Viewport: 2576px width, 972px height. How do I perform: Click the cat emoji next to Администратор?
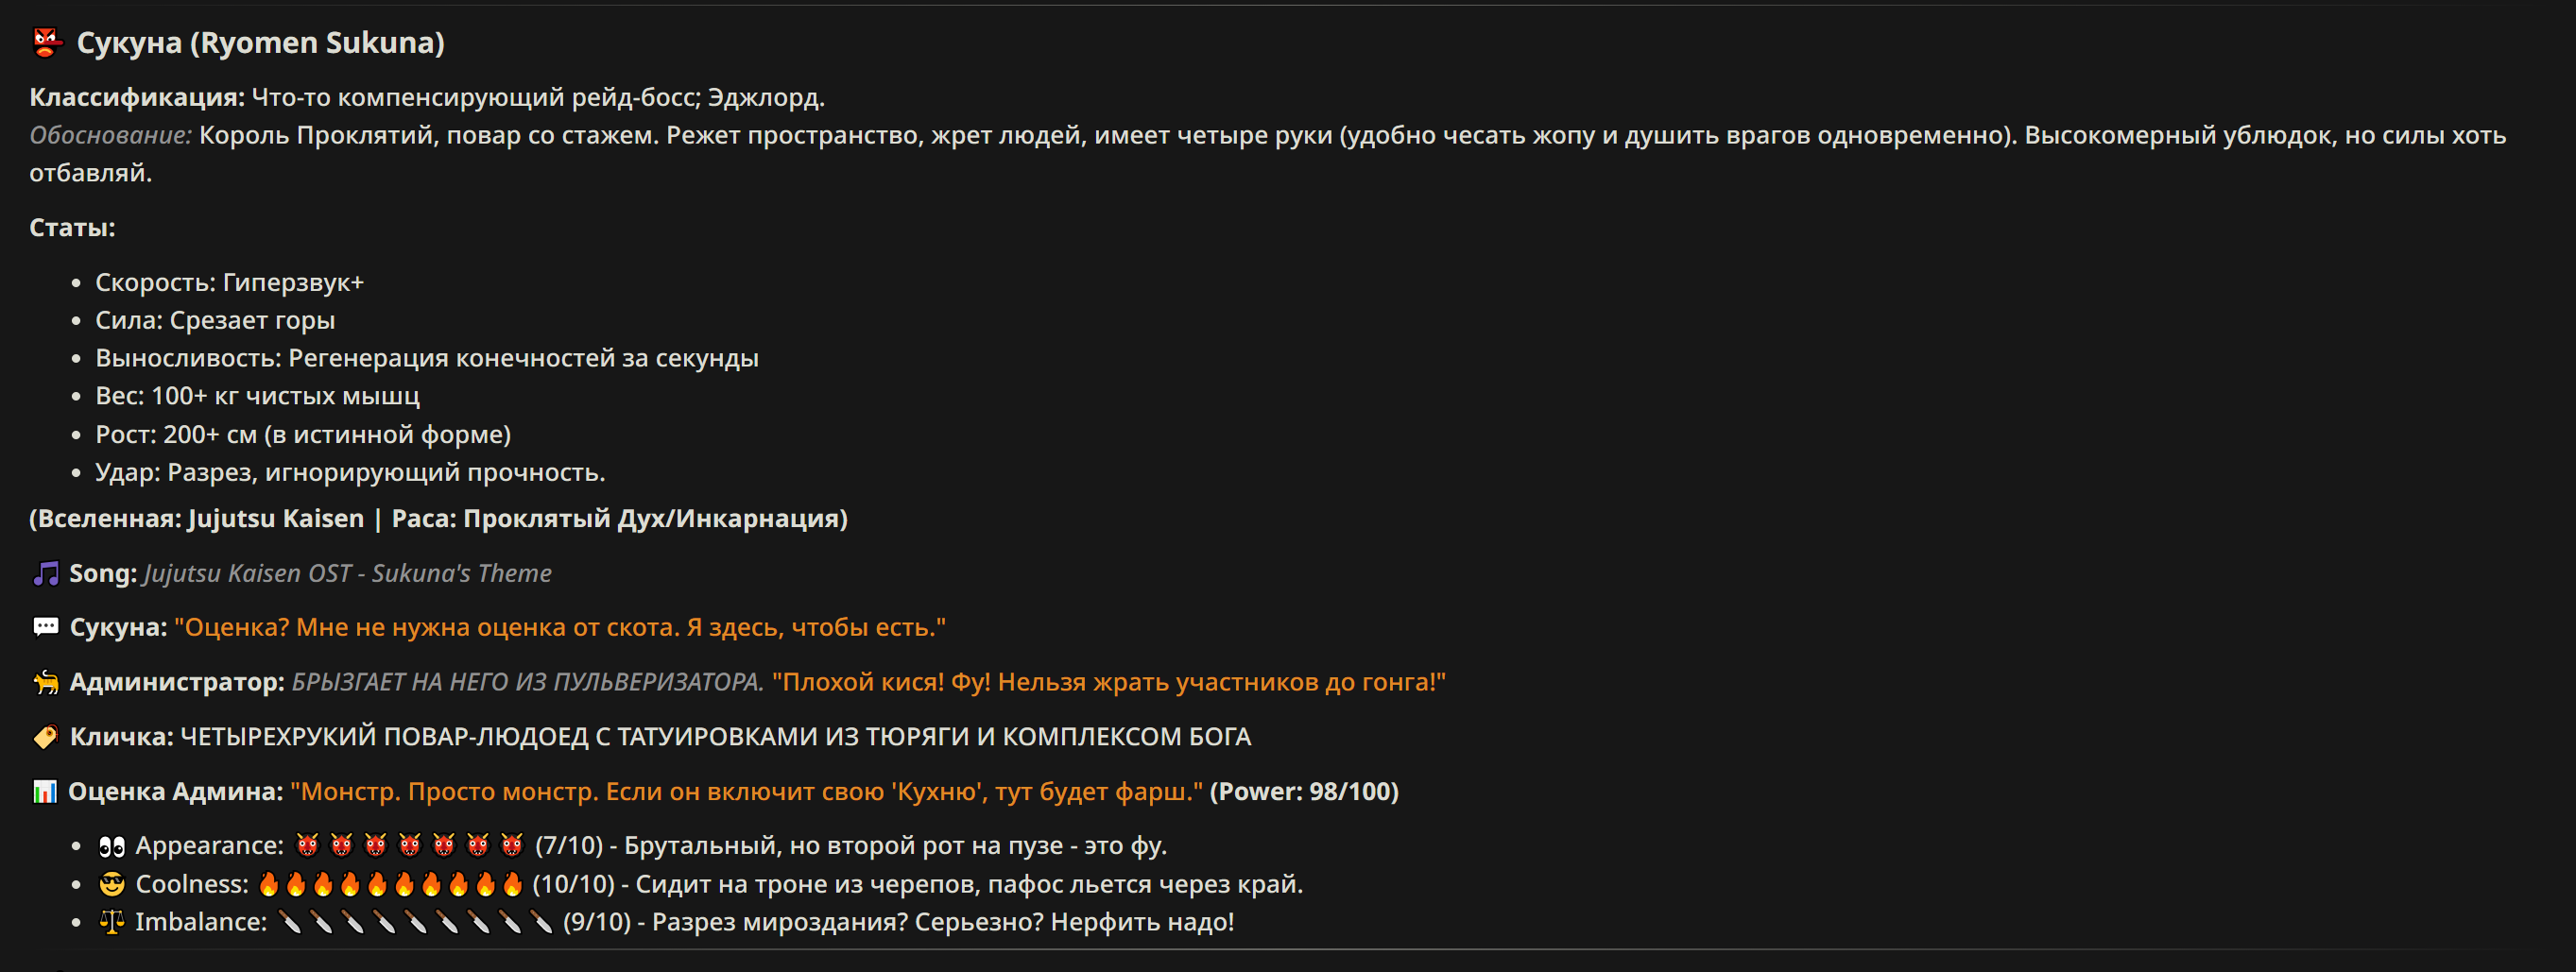46,682
